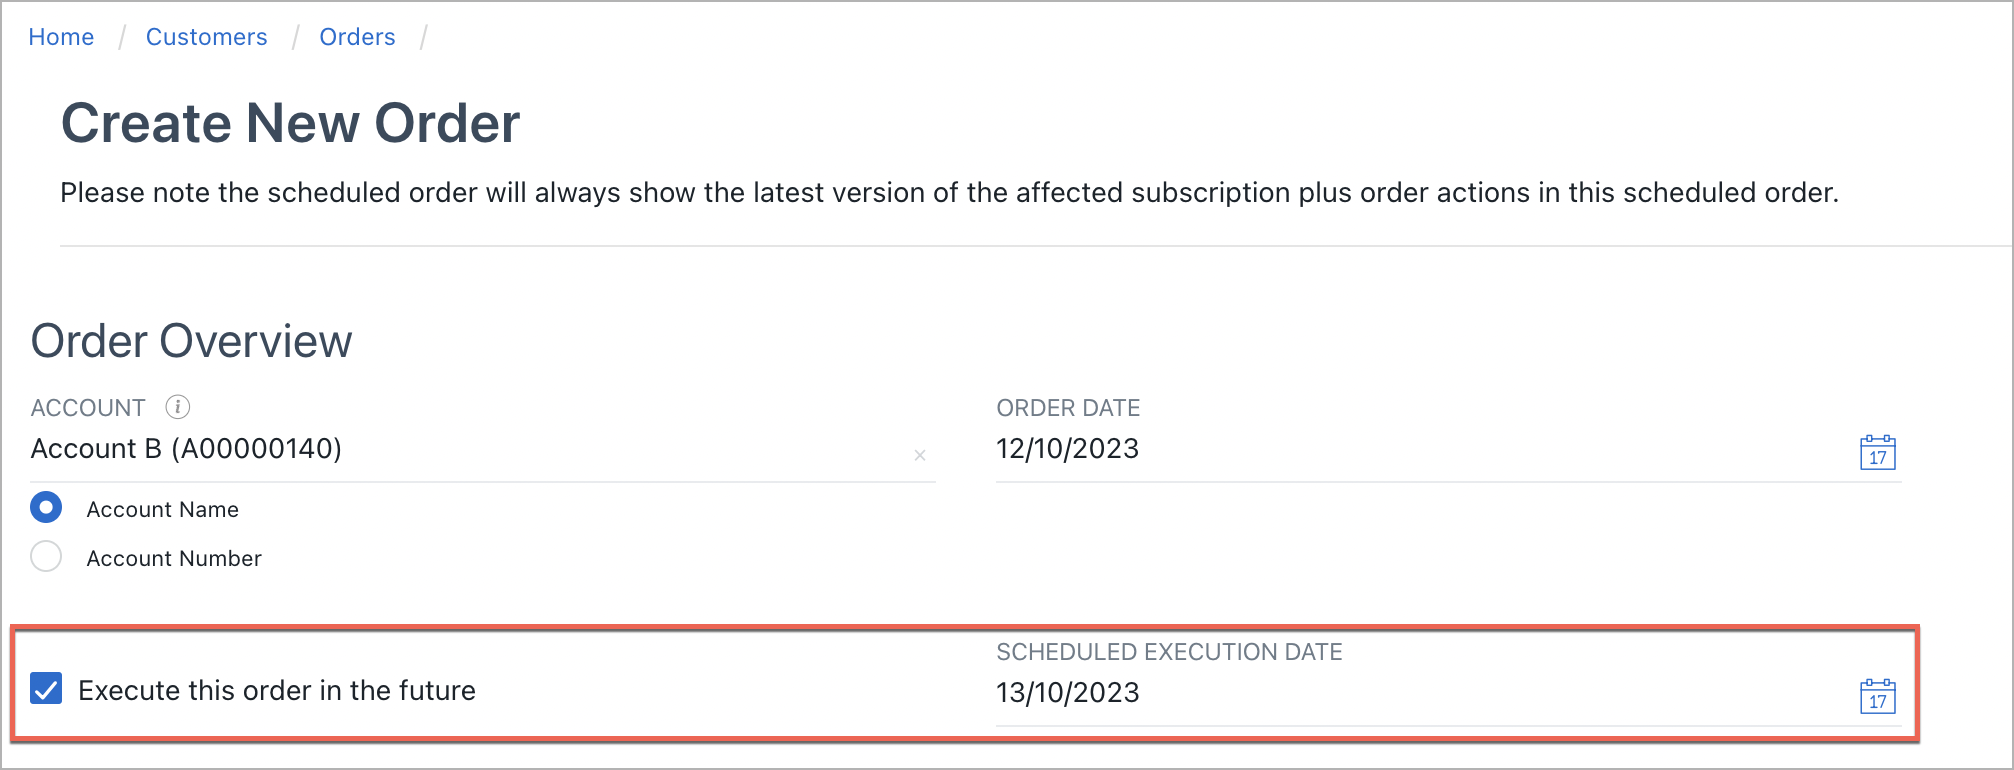Click the Order Overview section heading
Screen dimensions: 2014x770
[x=191, y=342]
